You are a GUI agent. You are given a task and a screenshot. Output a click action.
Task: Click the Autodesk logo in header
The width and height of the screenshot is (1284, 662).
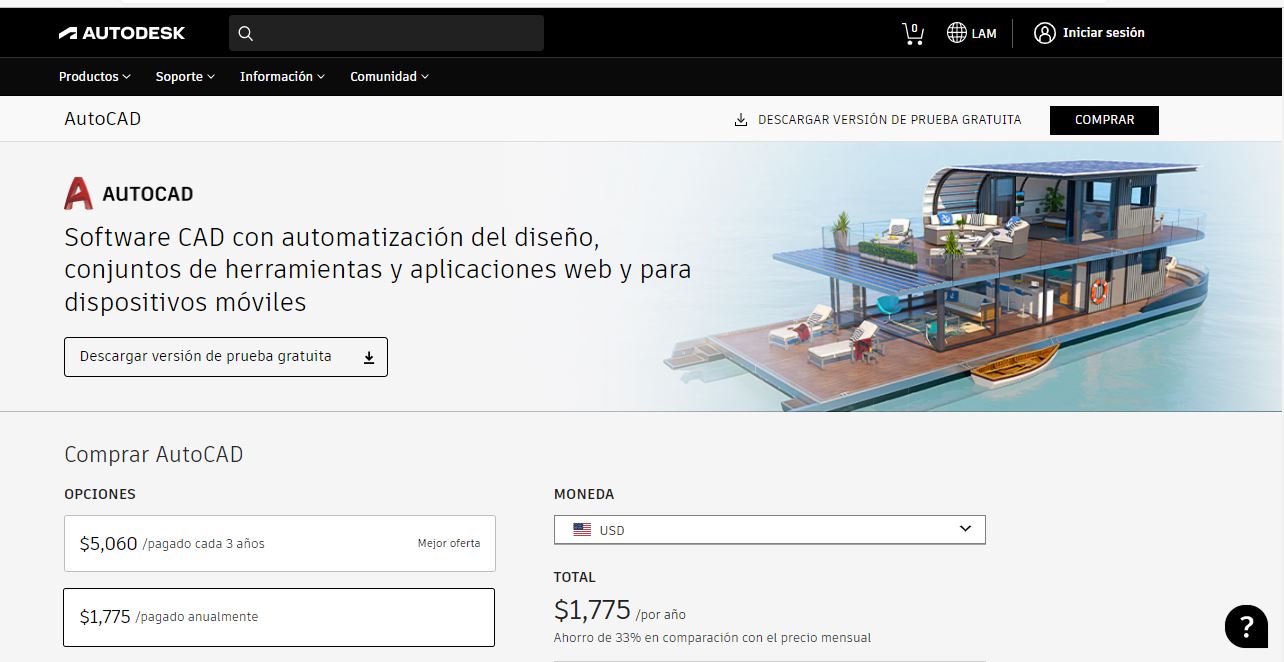(x=122, y=33)
